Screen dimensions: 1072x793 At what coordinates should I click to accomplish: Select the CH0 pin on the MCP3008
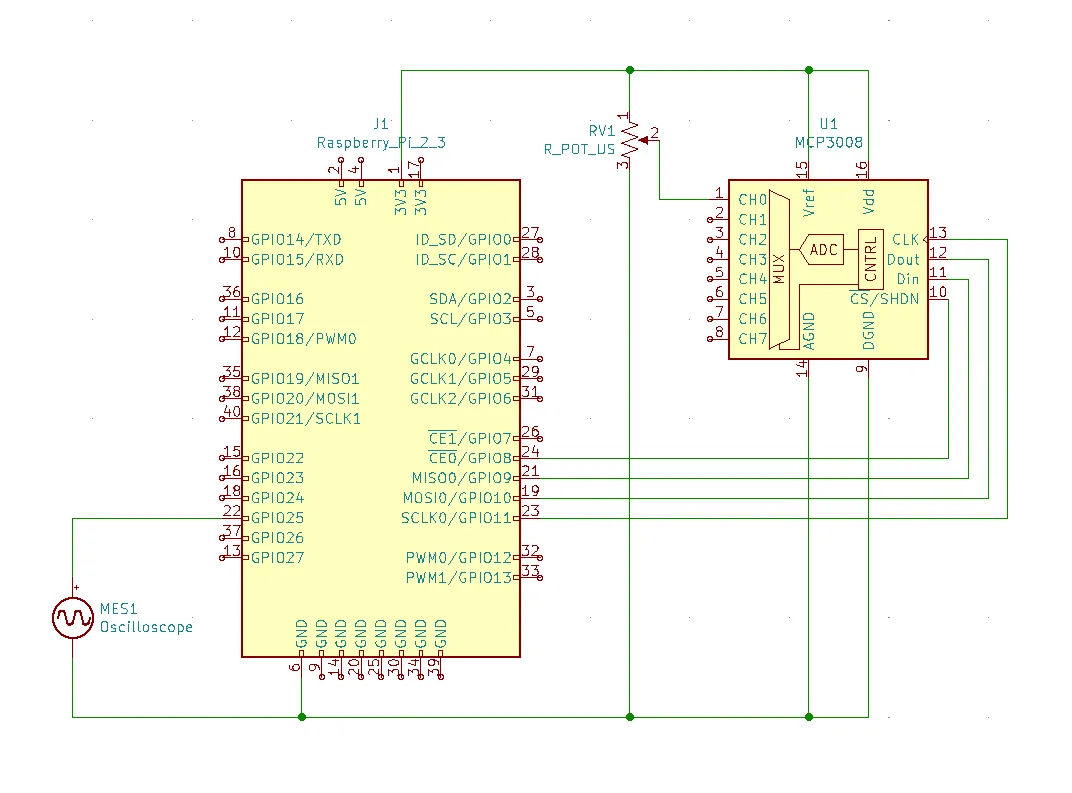coord(752,199)
